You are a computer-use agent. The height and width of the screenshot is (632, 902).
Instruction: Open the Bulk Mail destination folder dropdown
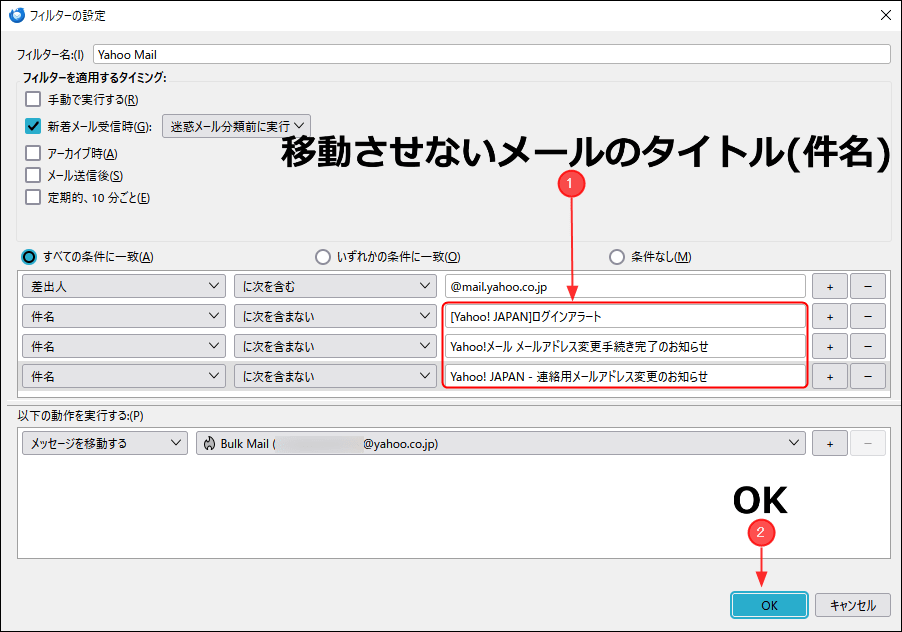tap(500, 443)
